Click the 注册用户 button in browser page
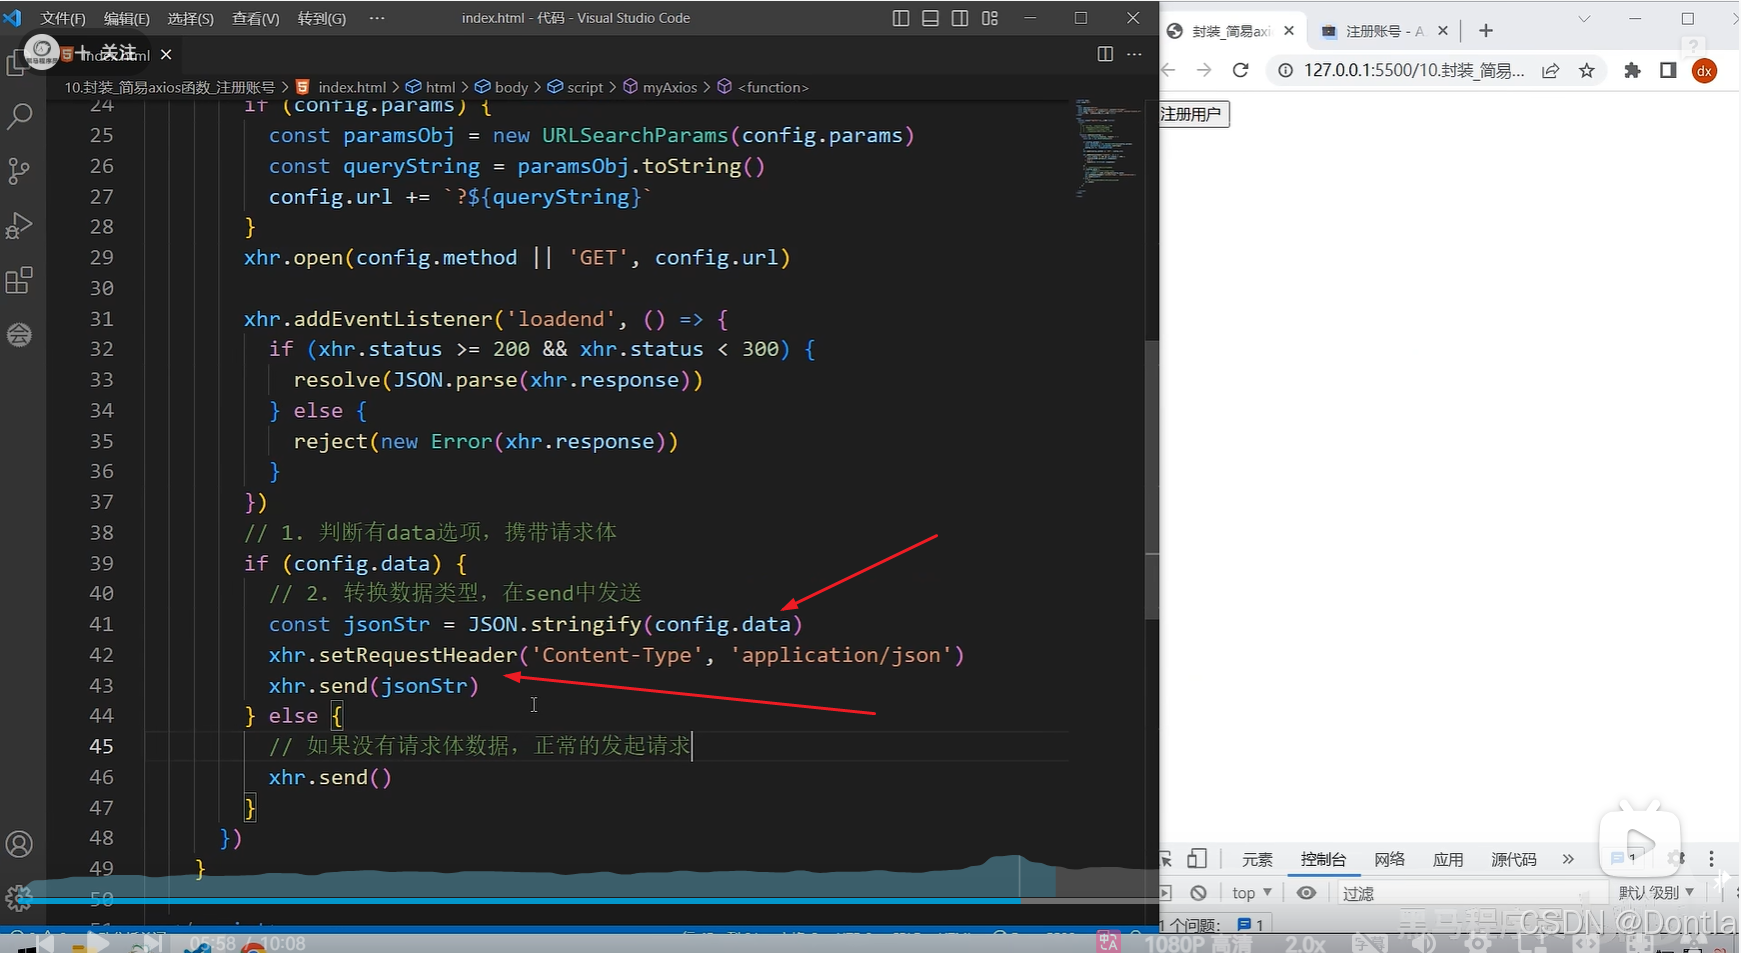This screenshot has height=953, width=1741. pos(1194,114)
